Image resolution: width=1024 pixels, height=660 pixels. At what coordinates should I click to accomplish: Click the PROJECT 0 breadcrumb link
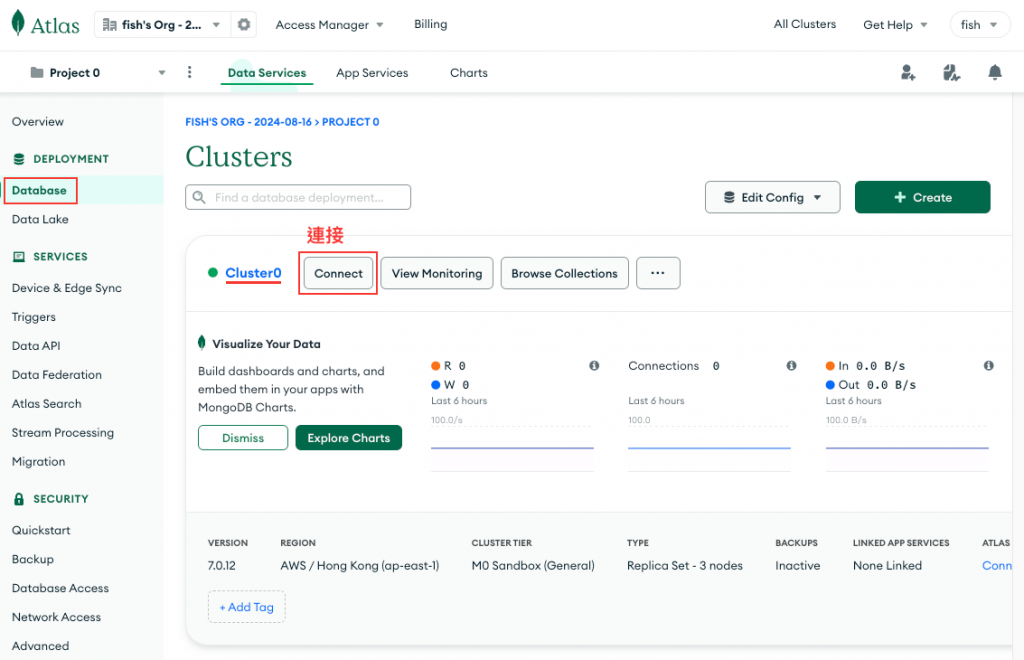[x=351, y=122]
